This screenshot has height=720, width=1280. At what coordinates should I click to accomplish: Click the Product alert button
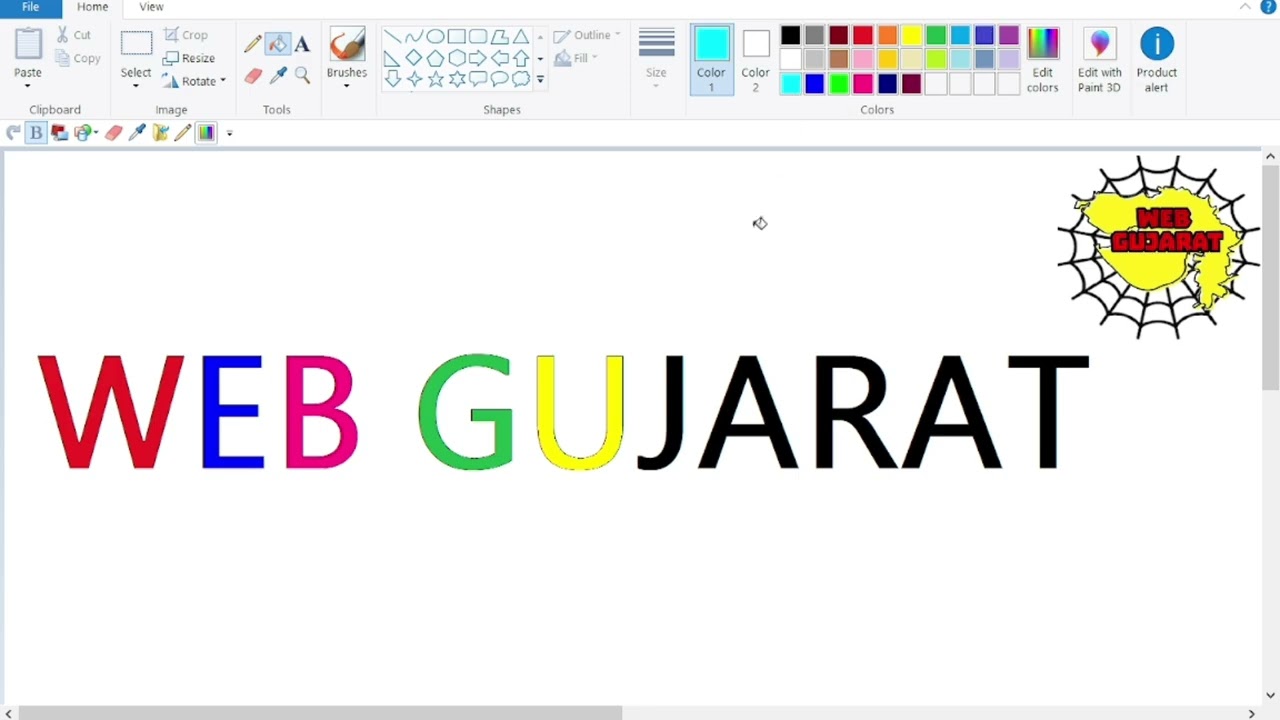1157,60
